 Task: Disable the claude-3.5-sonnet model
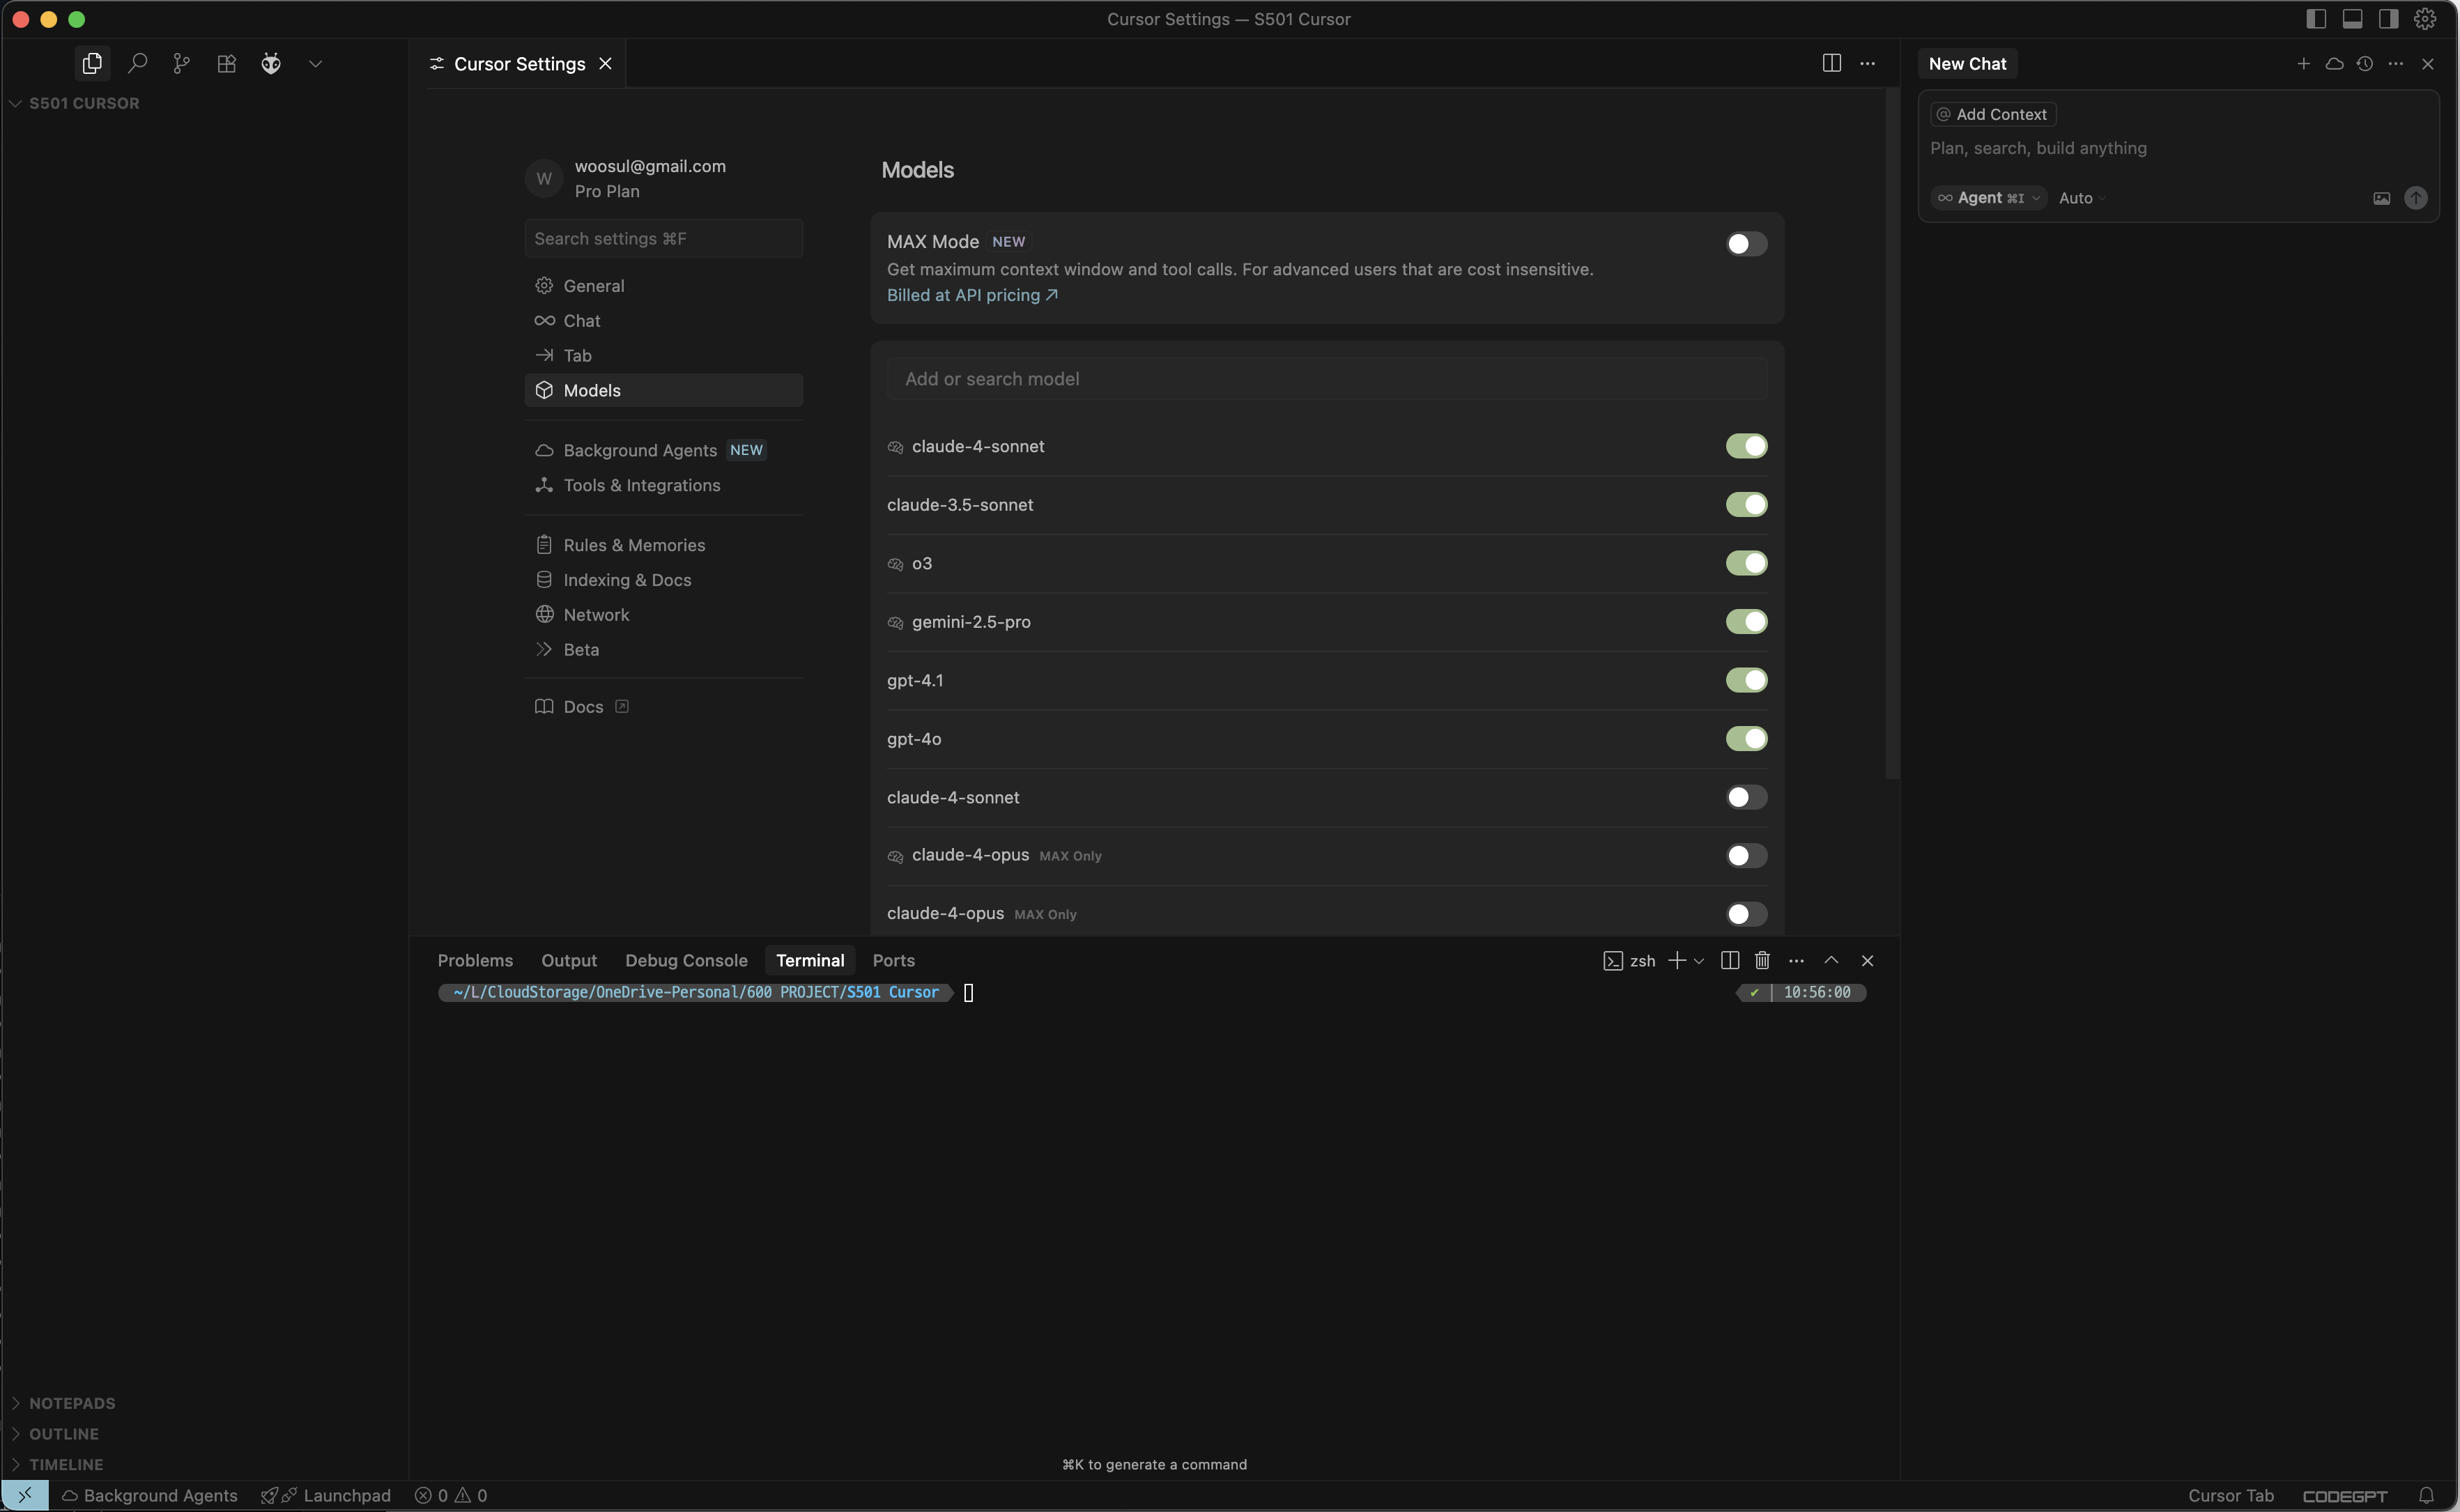pyautogui.click(x=1744, y=504)
